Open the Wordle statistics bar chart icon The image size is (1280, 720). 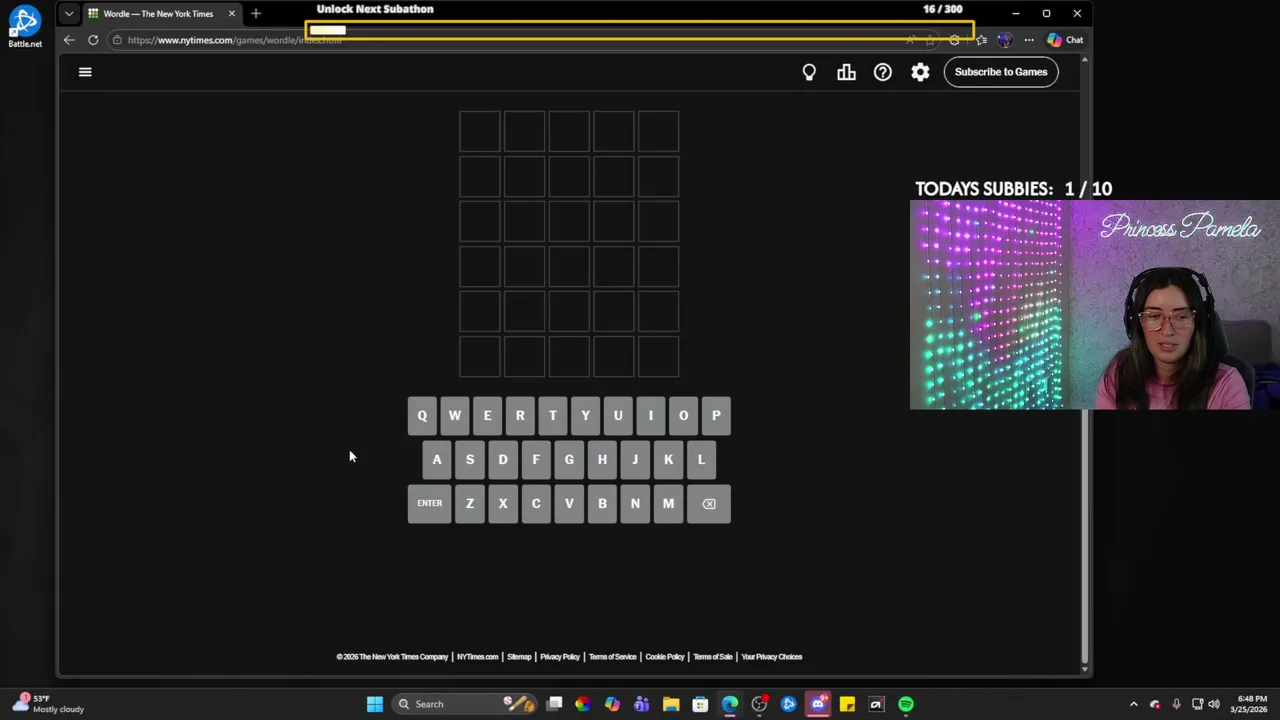pyautogui.click(x=846, y=72)
